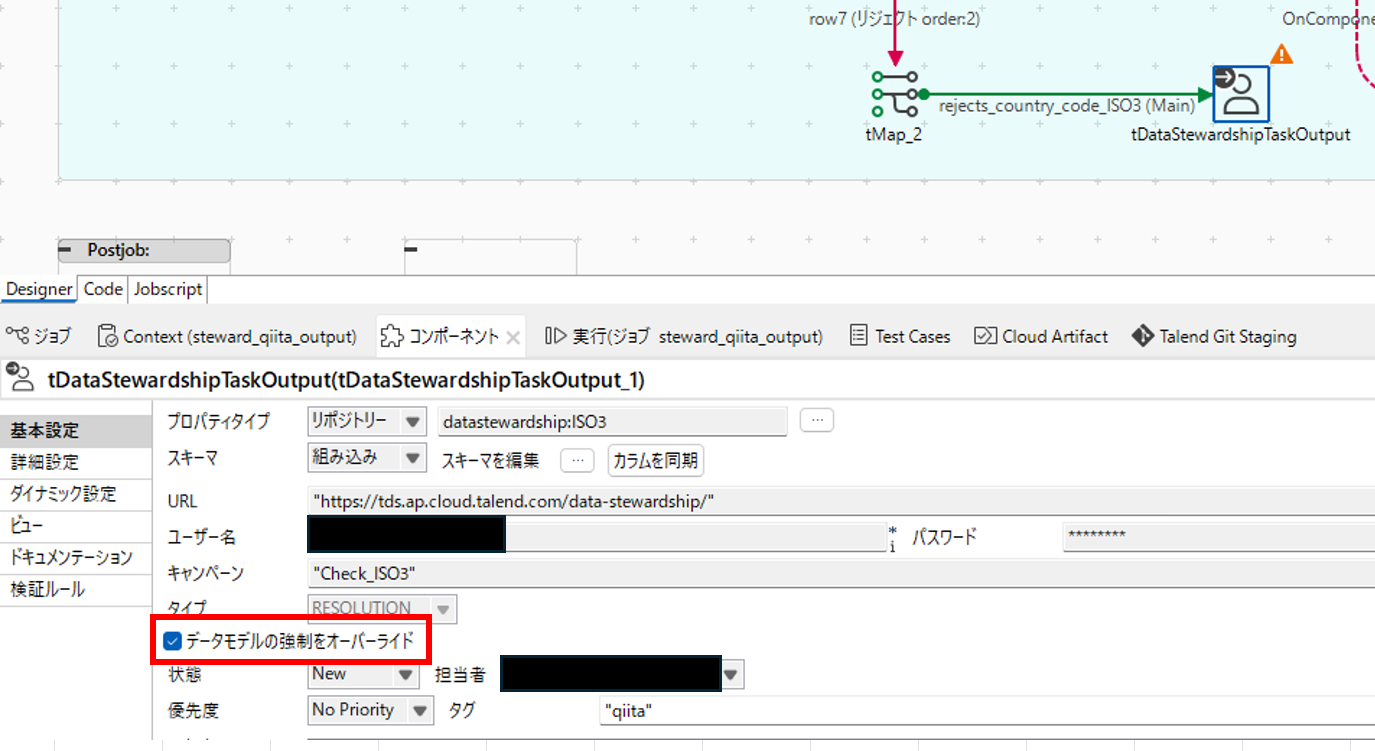Open the Cloud Artifact tab
This screenshot has height=751, width=1375.
pyautogui.click(x=1041, y=336)
